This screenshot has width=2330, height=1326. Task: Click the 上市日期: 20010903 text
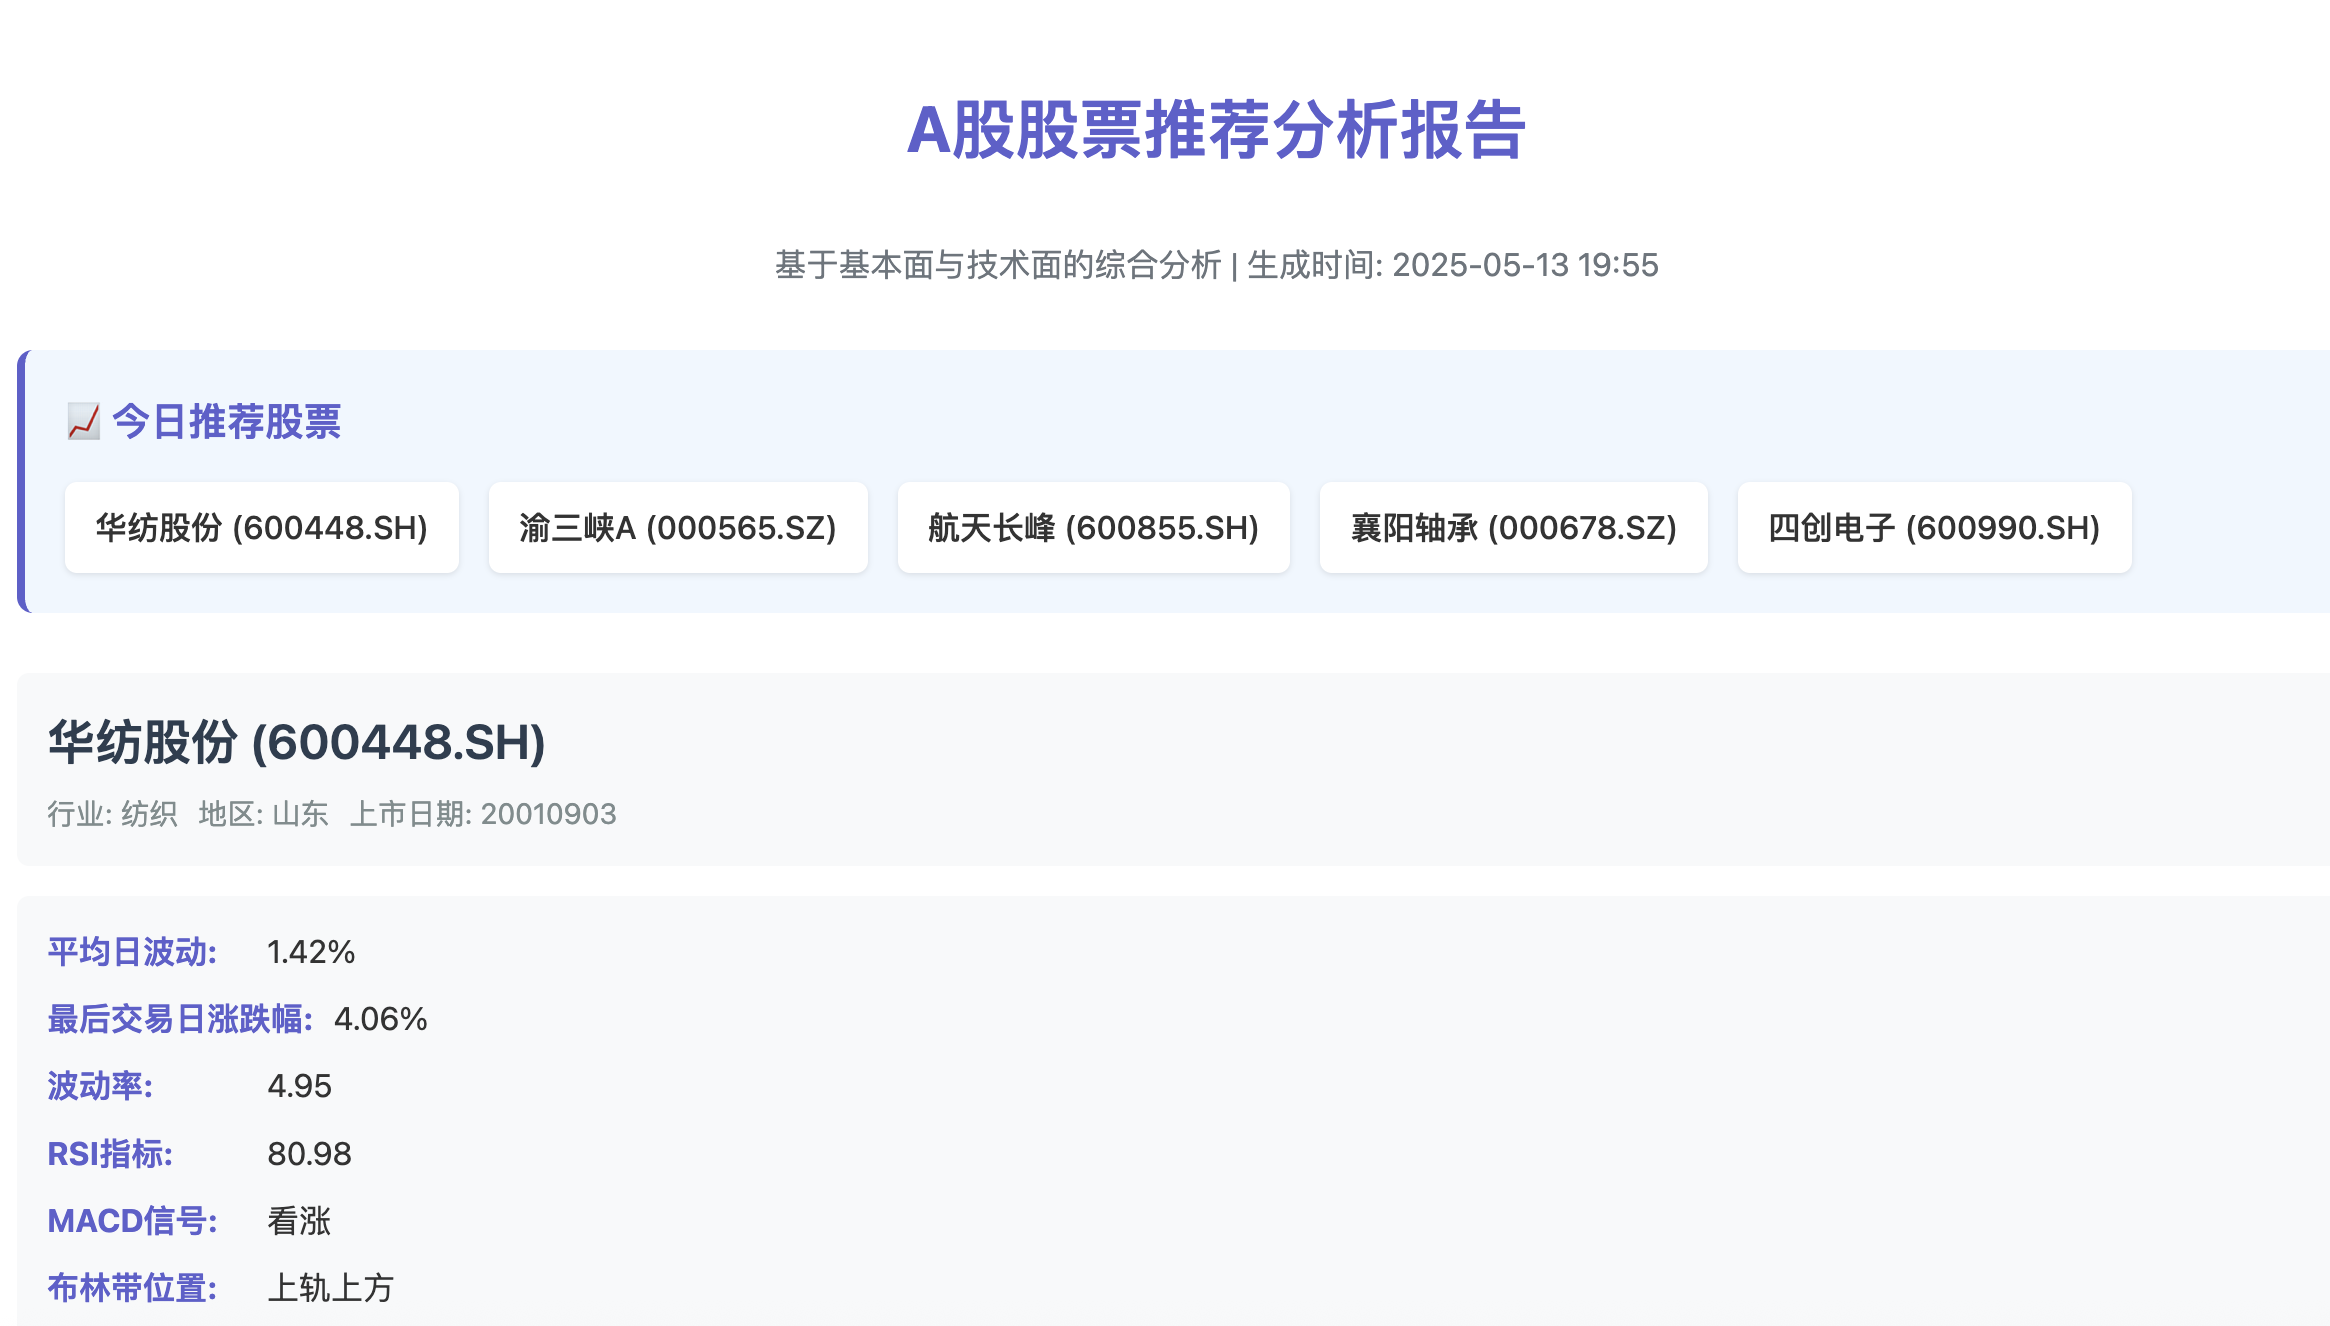click(483, 814)
